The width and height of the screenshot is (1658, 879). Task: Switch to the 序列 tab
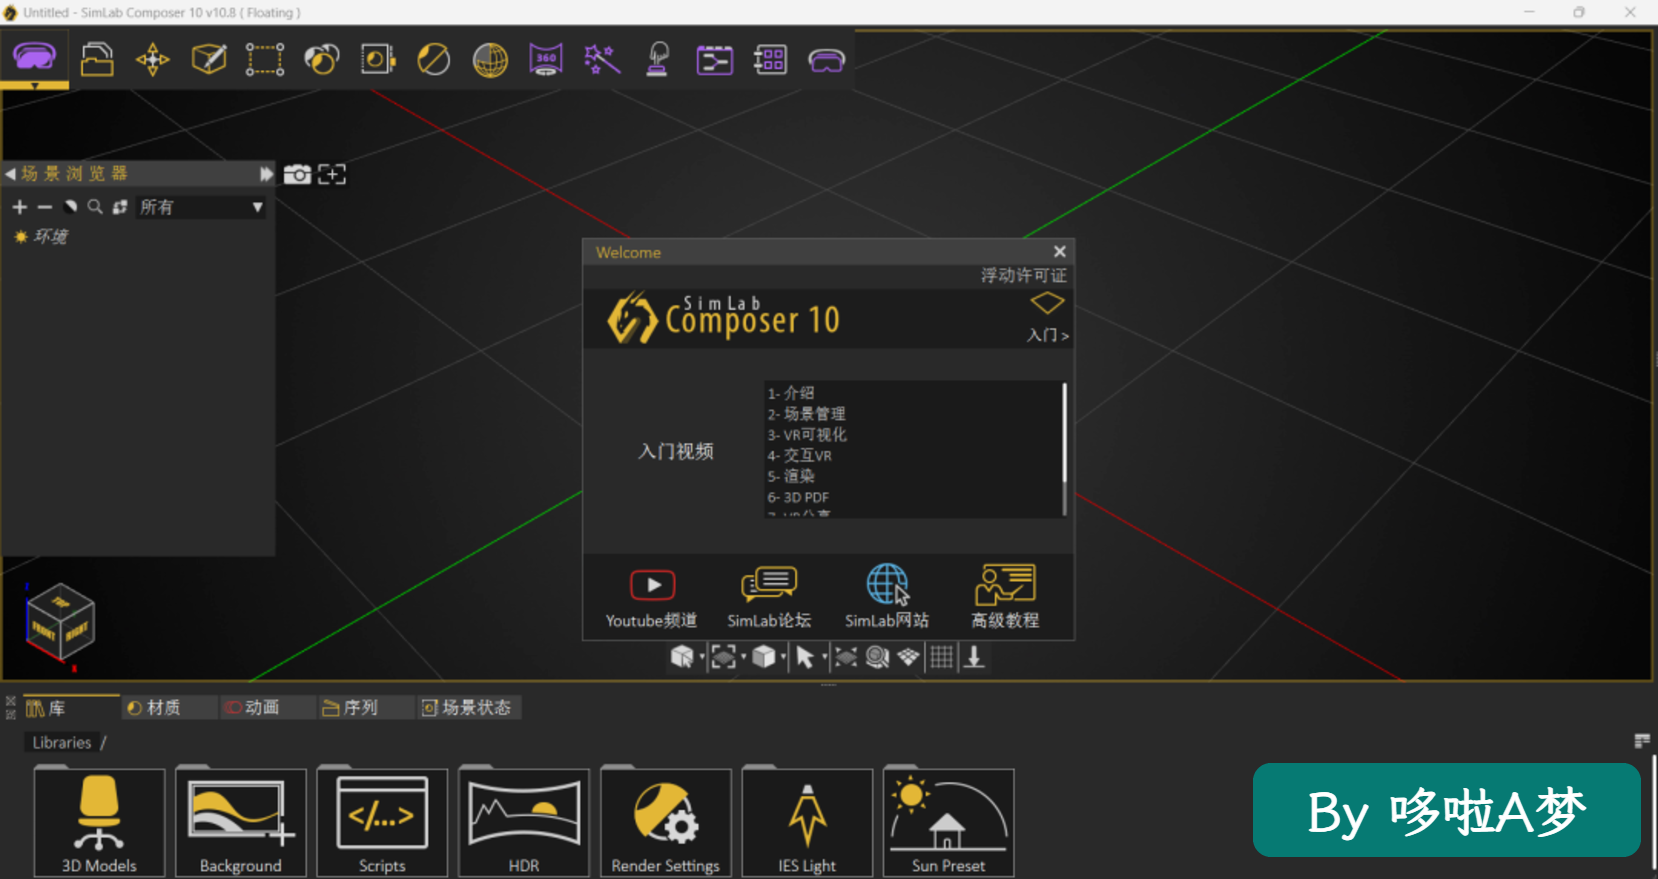(x=364, y=708)
